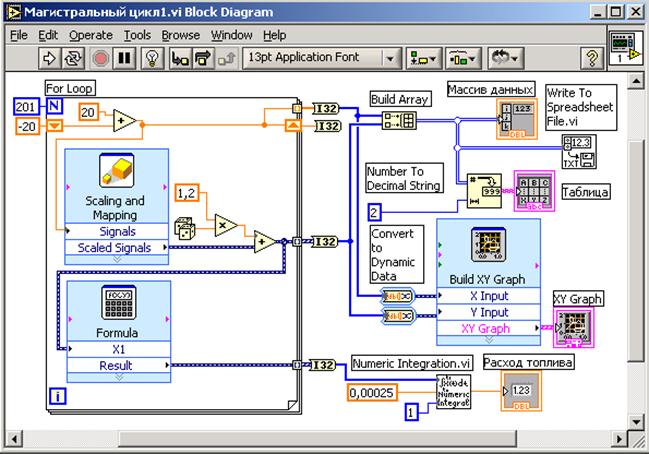
Task: Select the Multiply function node
Action: (226, 225)
